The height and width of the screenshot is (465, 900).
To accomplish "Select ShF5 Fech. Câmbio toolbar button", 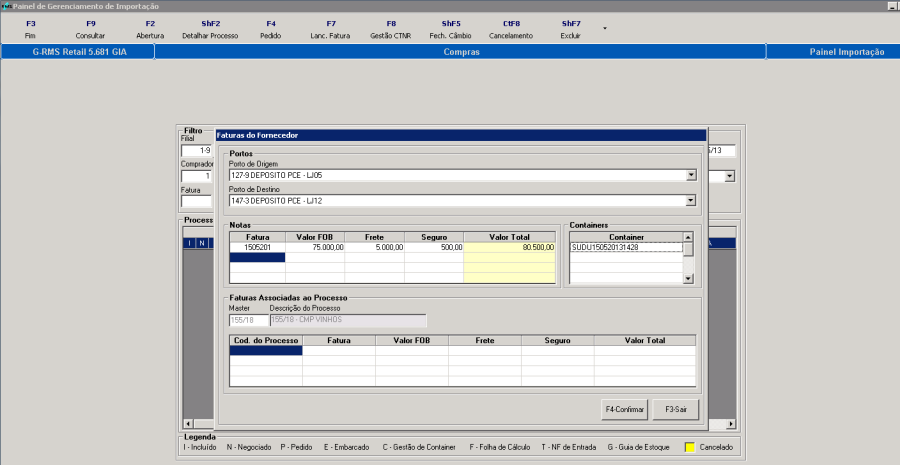I will pos(451,29).
